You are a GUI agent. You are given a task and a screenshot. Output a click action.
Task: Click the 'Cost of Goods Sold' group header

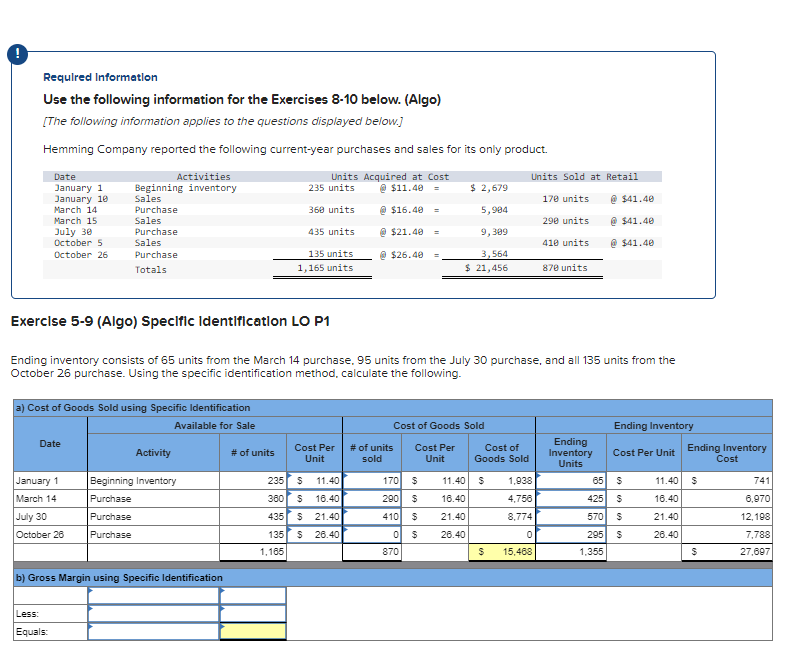click(438, 425)
